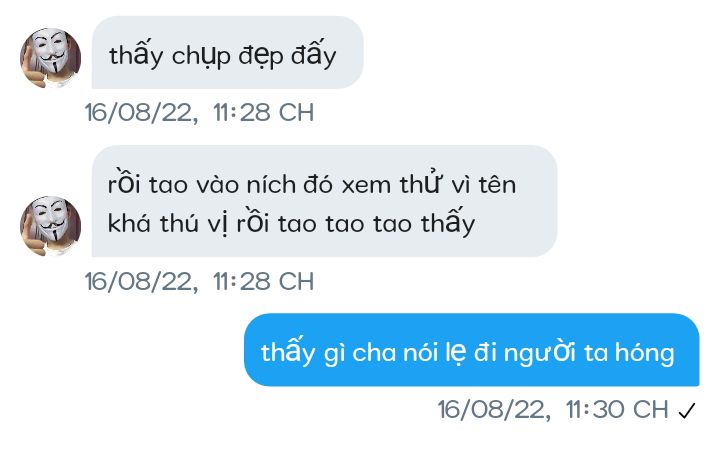Screen dimensions: 720x460
Task: Click the sent checkmark next to 11:30 CH
Action: (687, 410)
